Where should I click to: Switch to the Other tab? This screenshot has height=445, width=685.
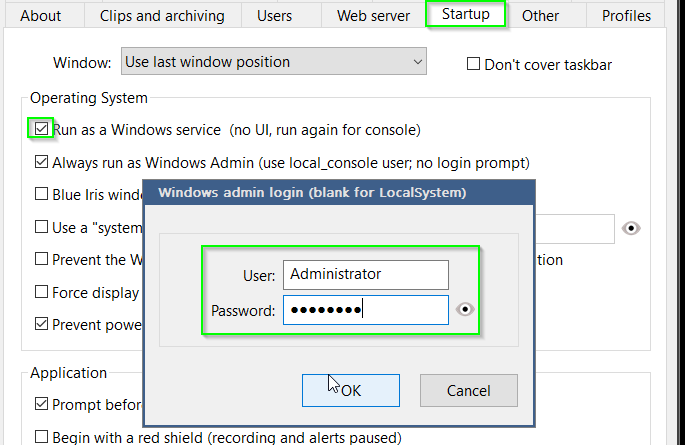pos(540,16)
